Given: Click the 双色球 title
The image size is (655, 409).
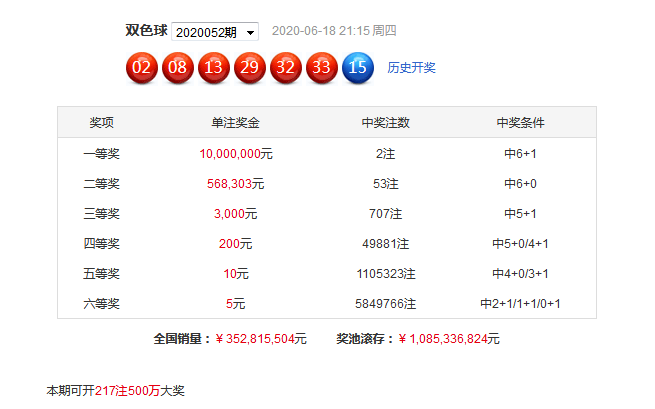Looking at the screenshot, I should tap(146, 30).
